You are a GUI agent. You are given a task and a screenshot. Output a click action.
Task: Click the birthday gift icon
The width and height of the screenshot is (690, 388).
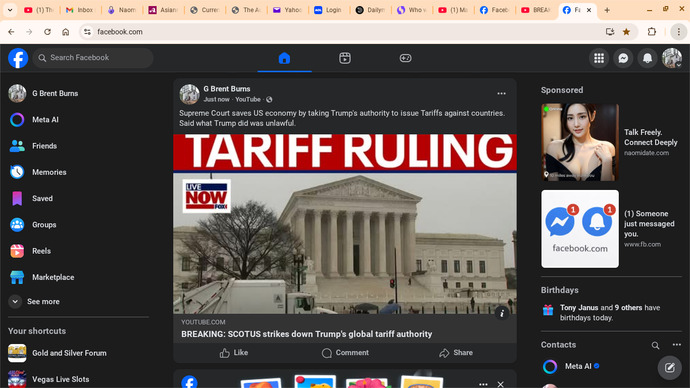pyautogui.click(x=548, y=310)
